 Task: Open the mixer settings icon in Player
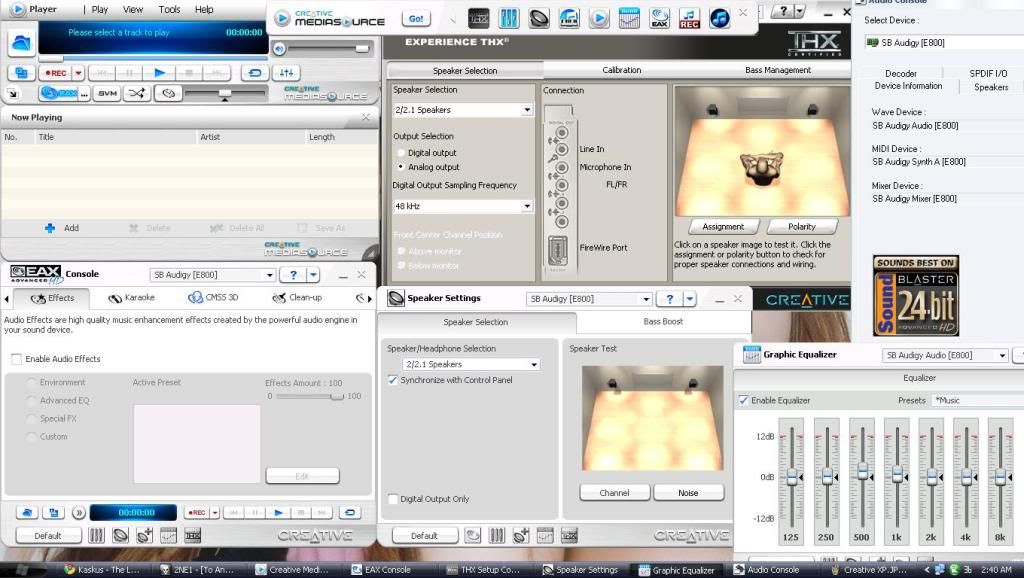(286, 72)
